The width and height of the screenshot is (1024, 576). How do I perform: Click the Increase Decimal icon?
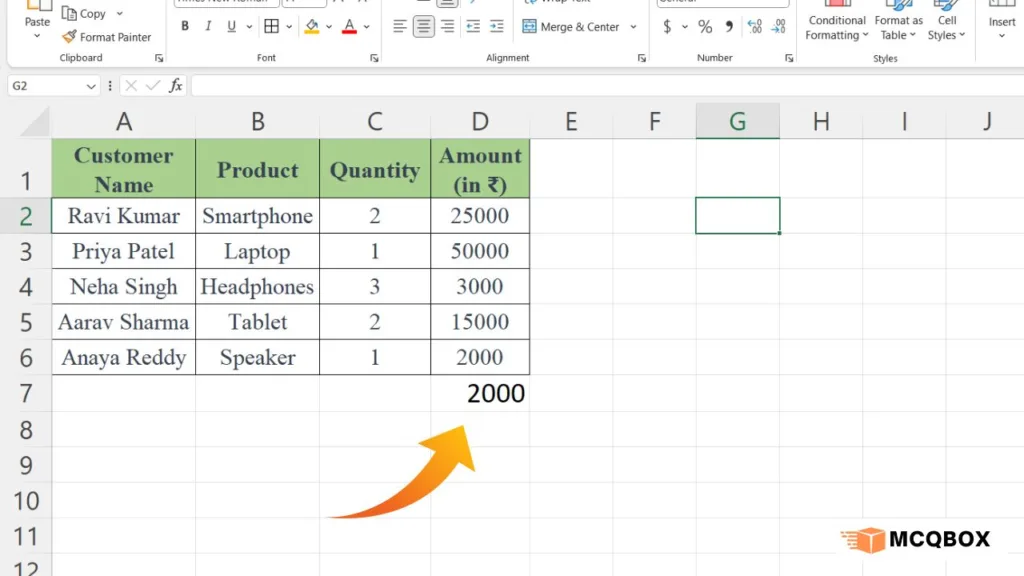click(x=754, y=27)
